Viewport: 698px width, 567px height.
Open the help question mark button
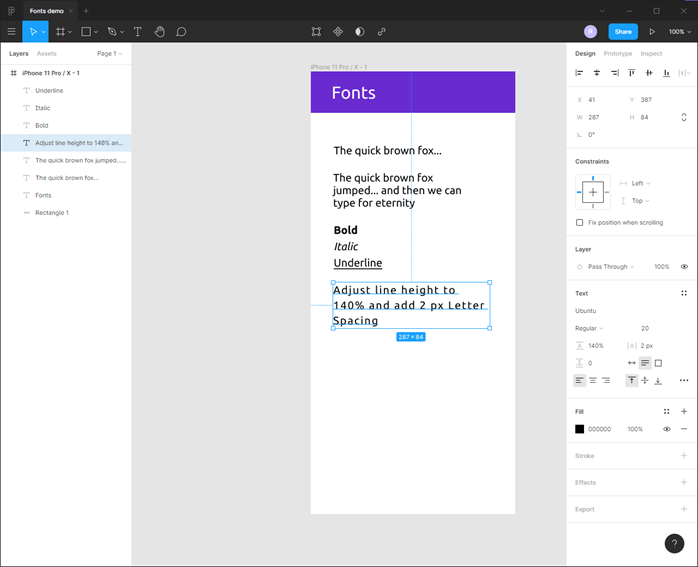(674, 543)
